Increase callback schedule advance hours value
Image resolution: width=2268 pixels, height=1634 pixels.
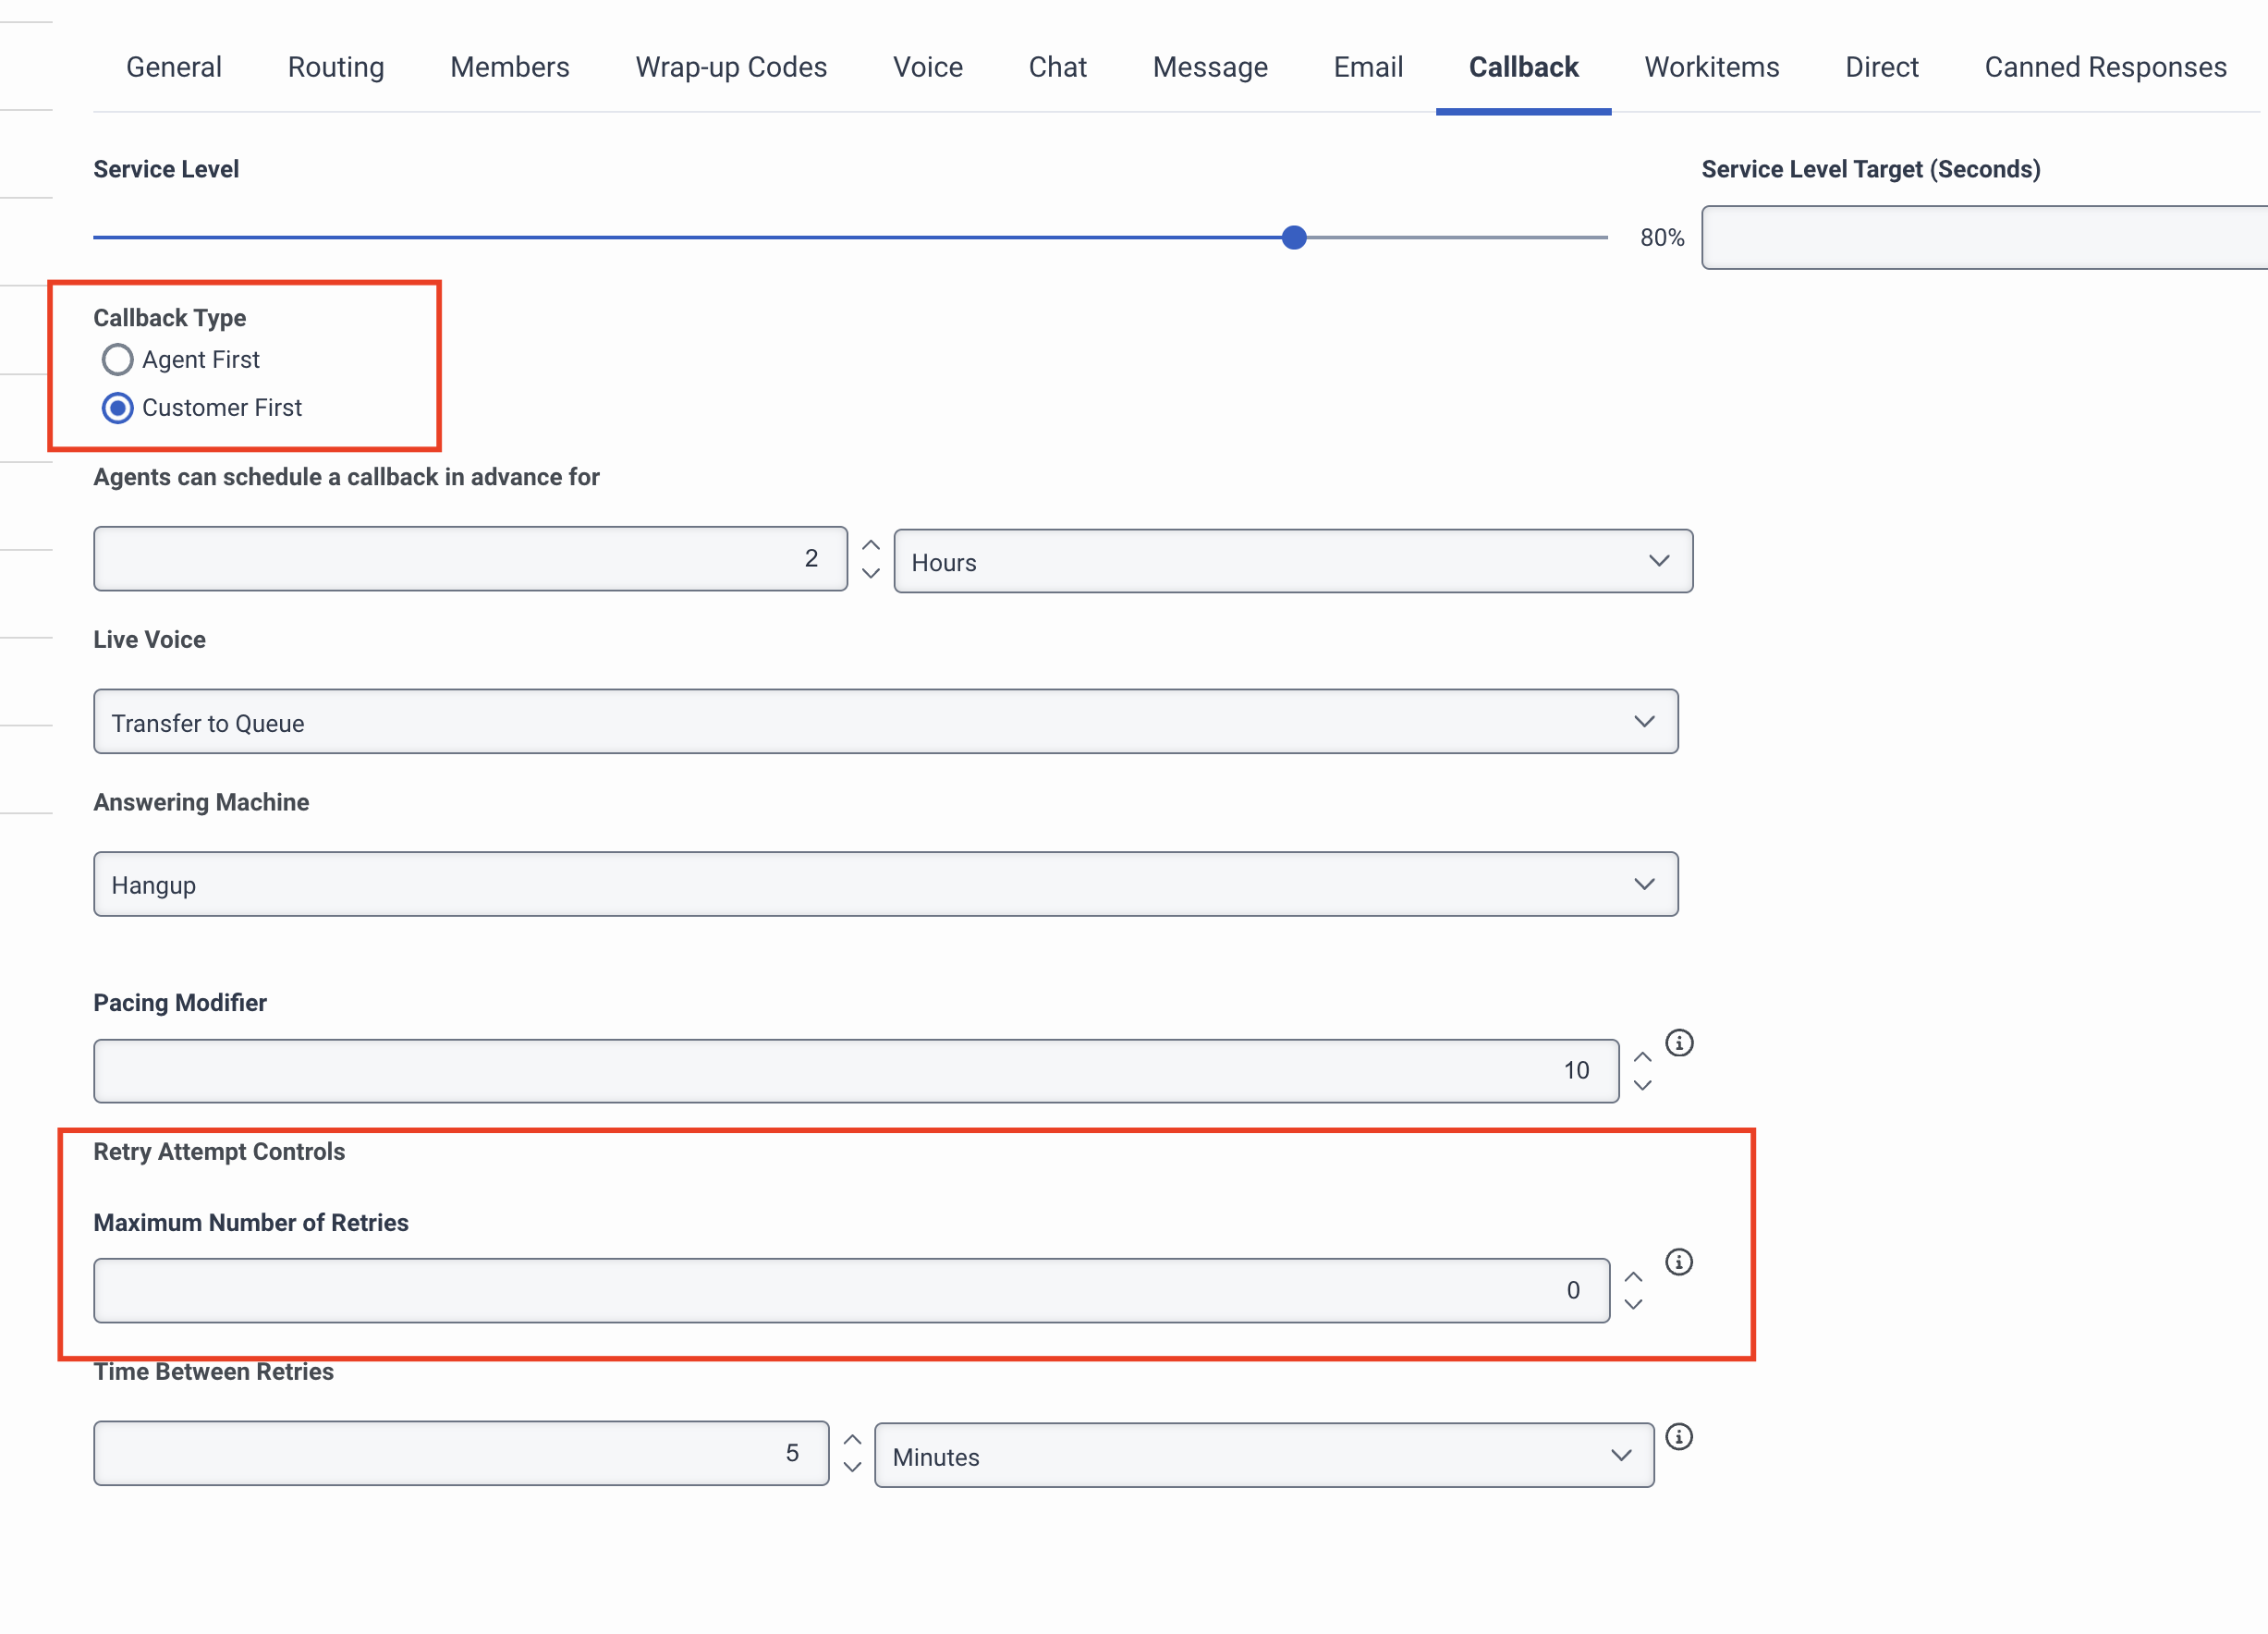click(x=871, y=546)
